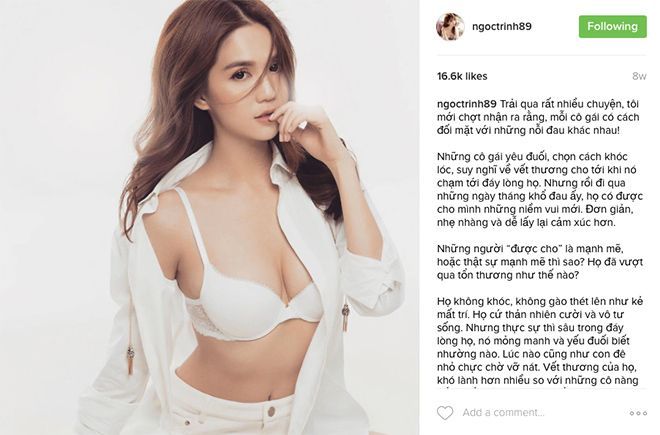The image size is (660, 435).
Task: Open the ngoctrinh89 username in header
Action: [x=501, y=26]
